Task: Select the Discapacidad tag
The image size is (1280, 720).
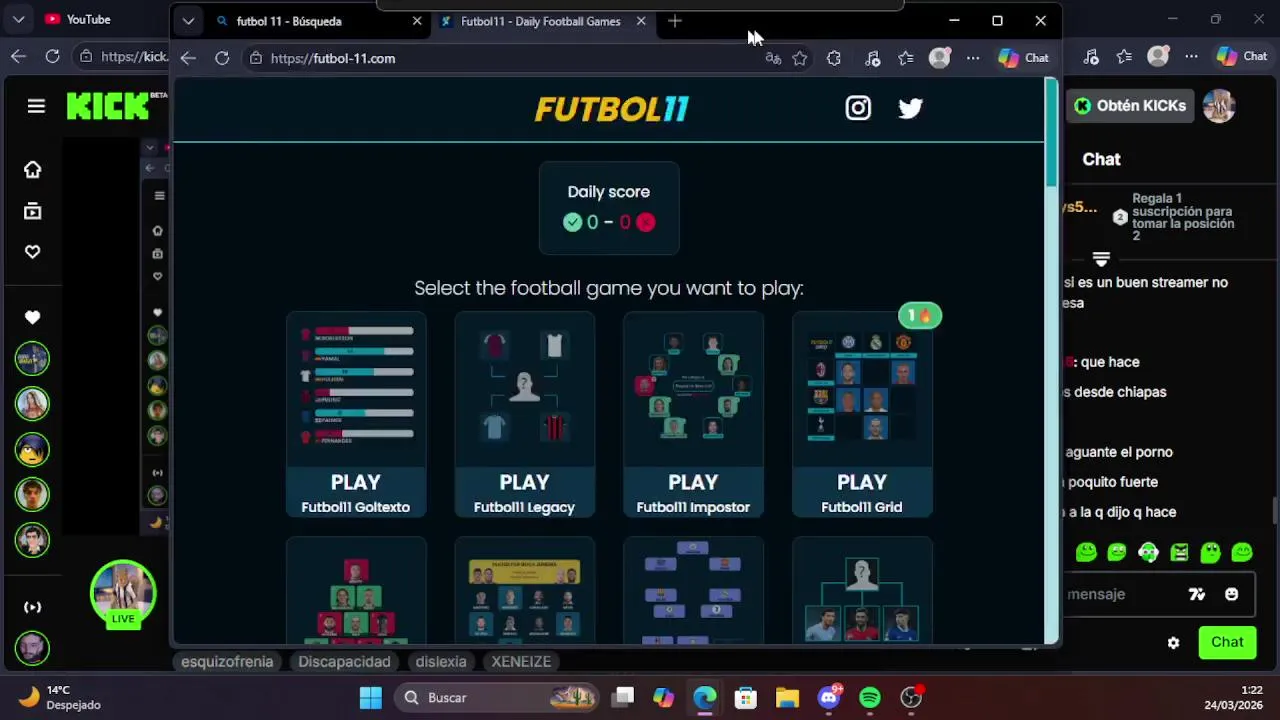Action: tap(344, 662)
